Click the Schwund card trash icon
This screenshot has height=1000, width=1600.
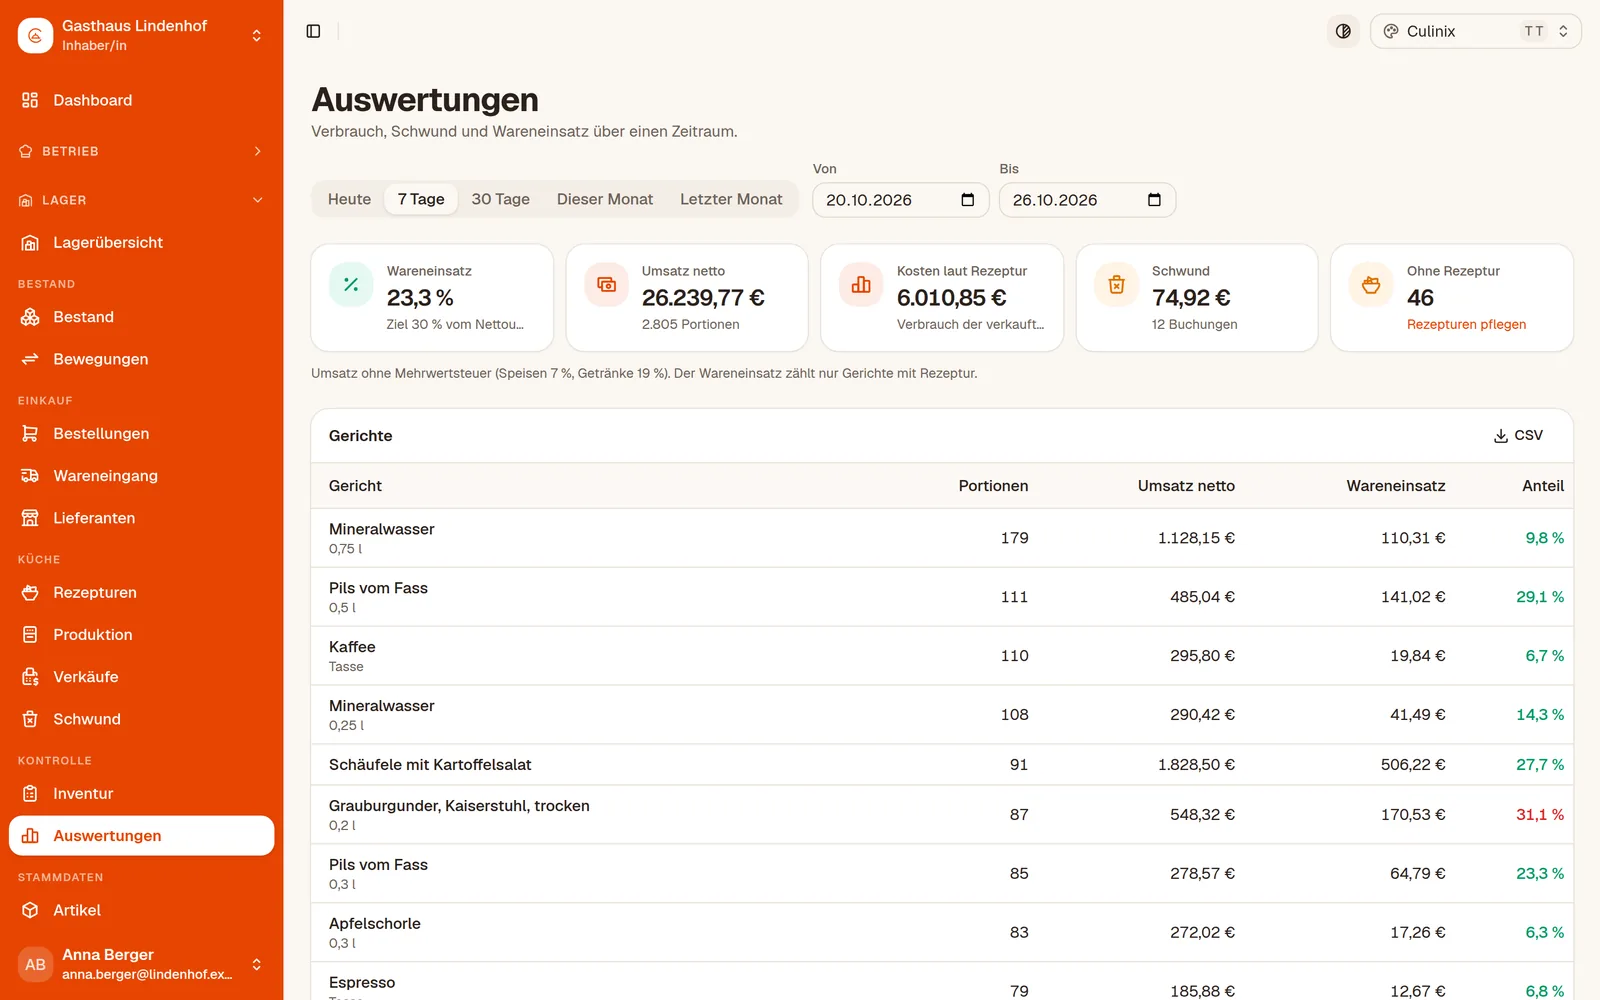(1116, 285)
